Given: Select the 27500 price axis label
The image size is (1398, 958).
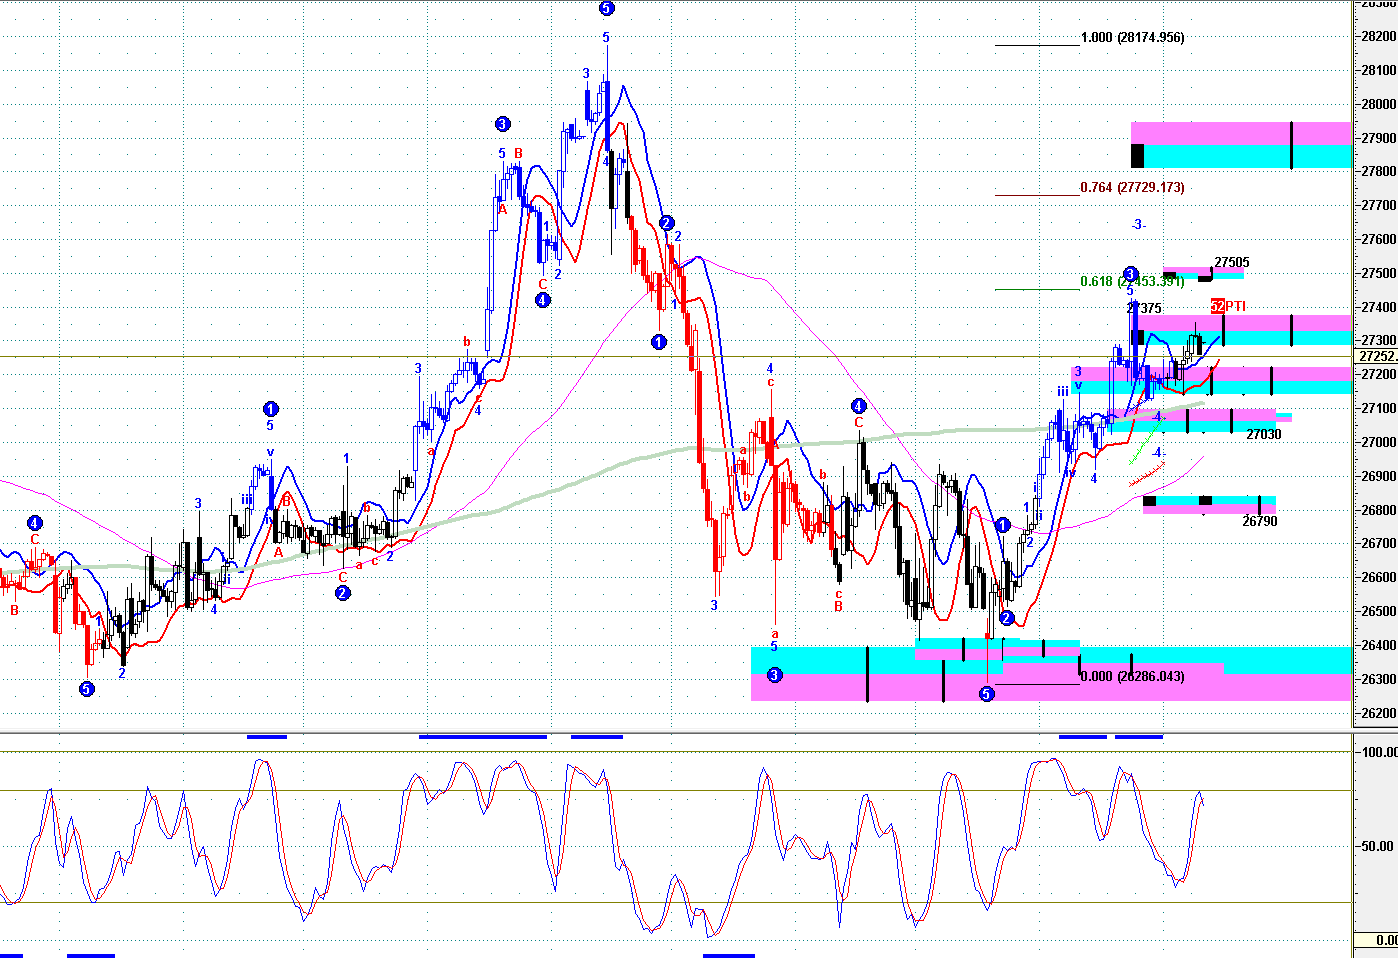Looking at the screenshot, I should click(x=1379, y=274).
